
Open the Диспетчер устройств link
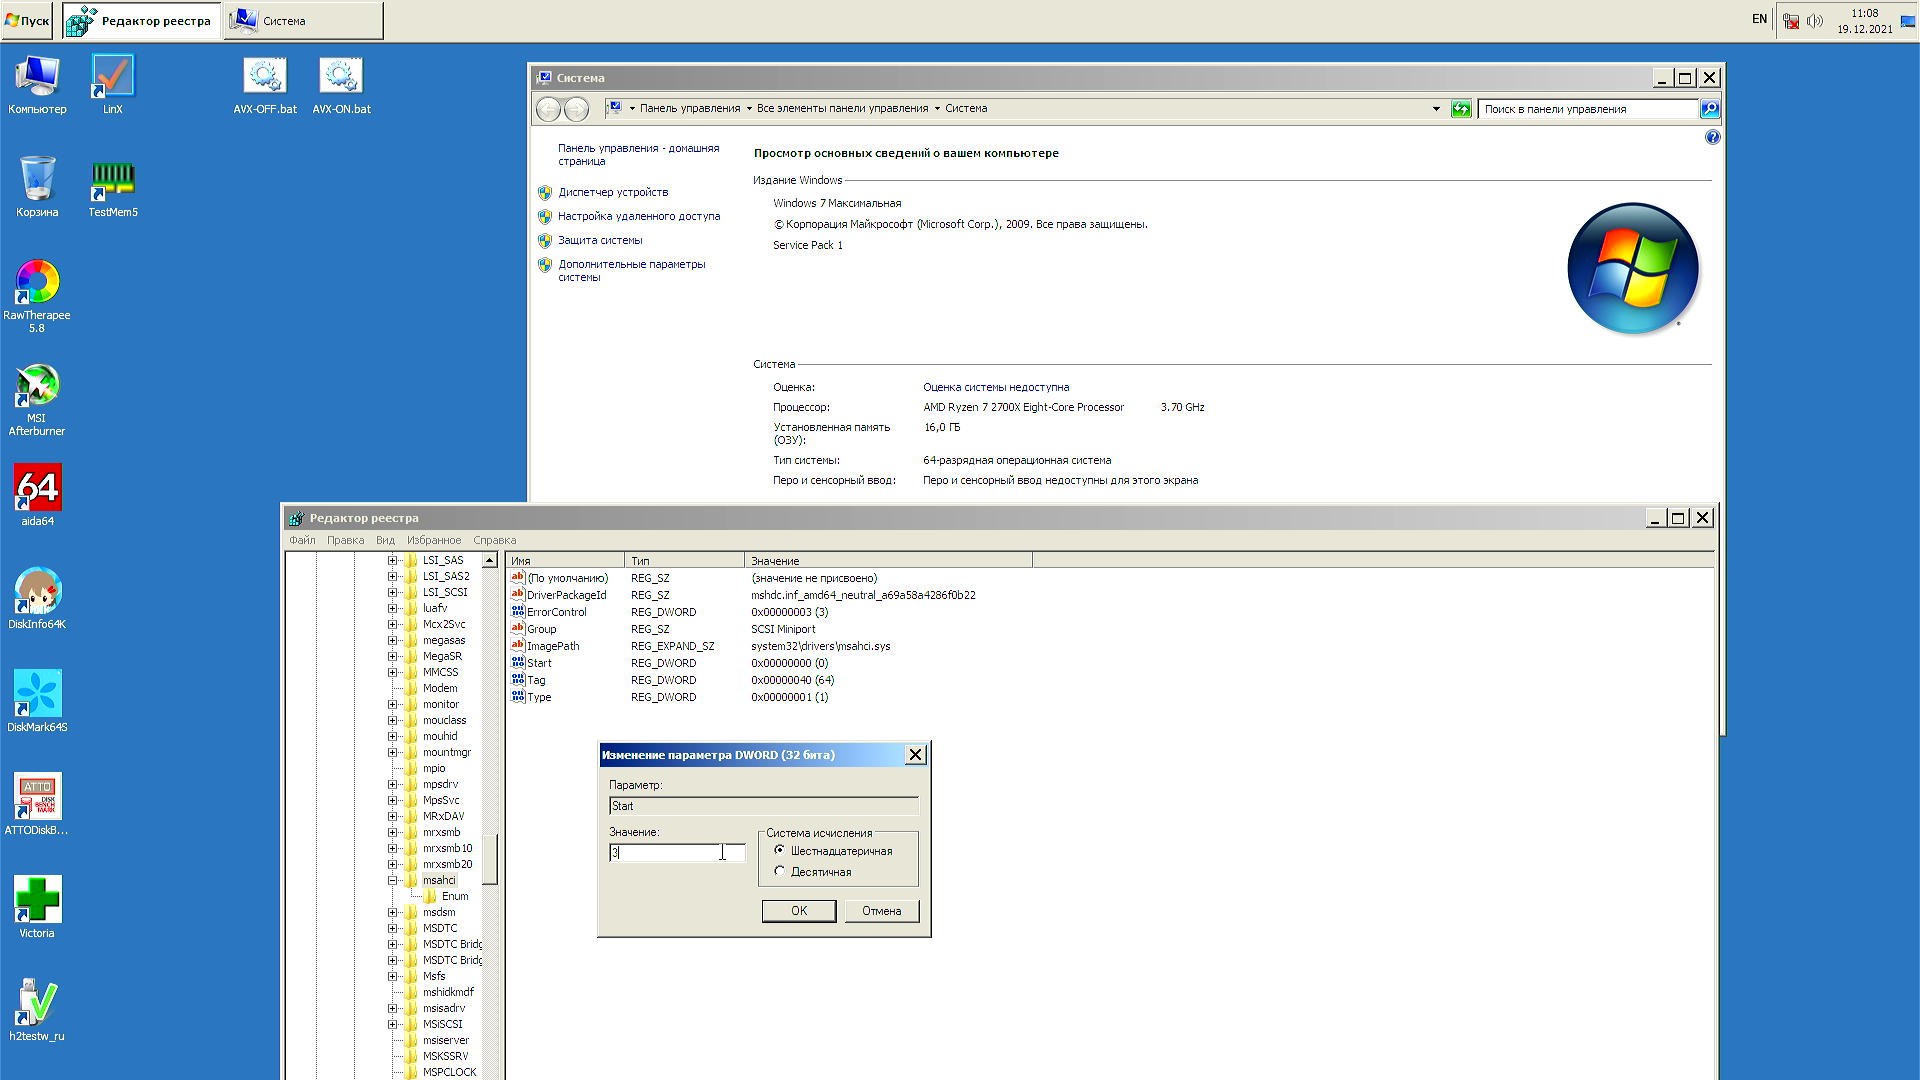pyautogui.click(x=613, y=192)
